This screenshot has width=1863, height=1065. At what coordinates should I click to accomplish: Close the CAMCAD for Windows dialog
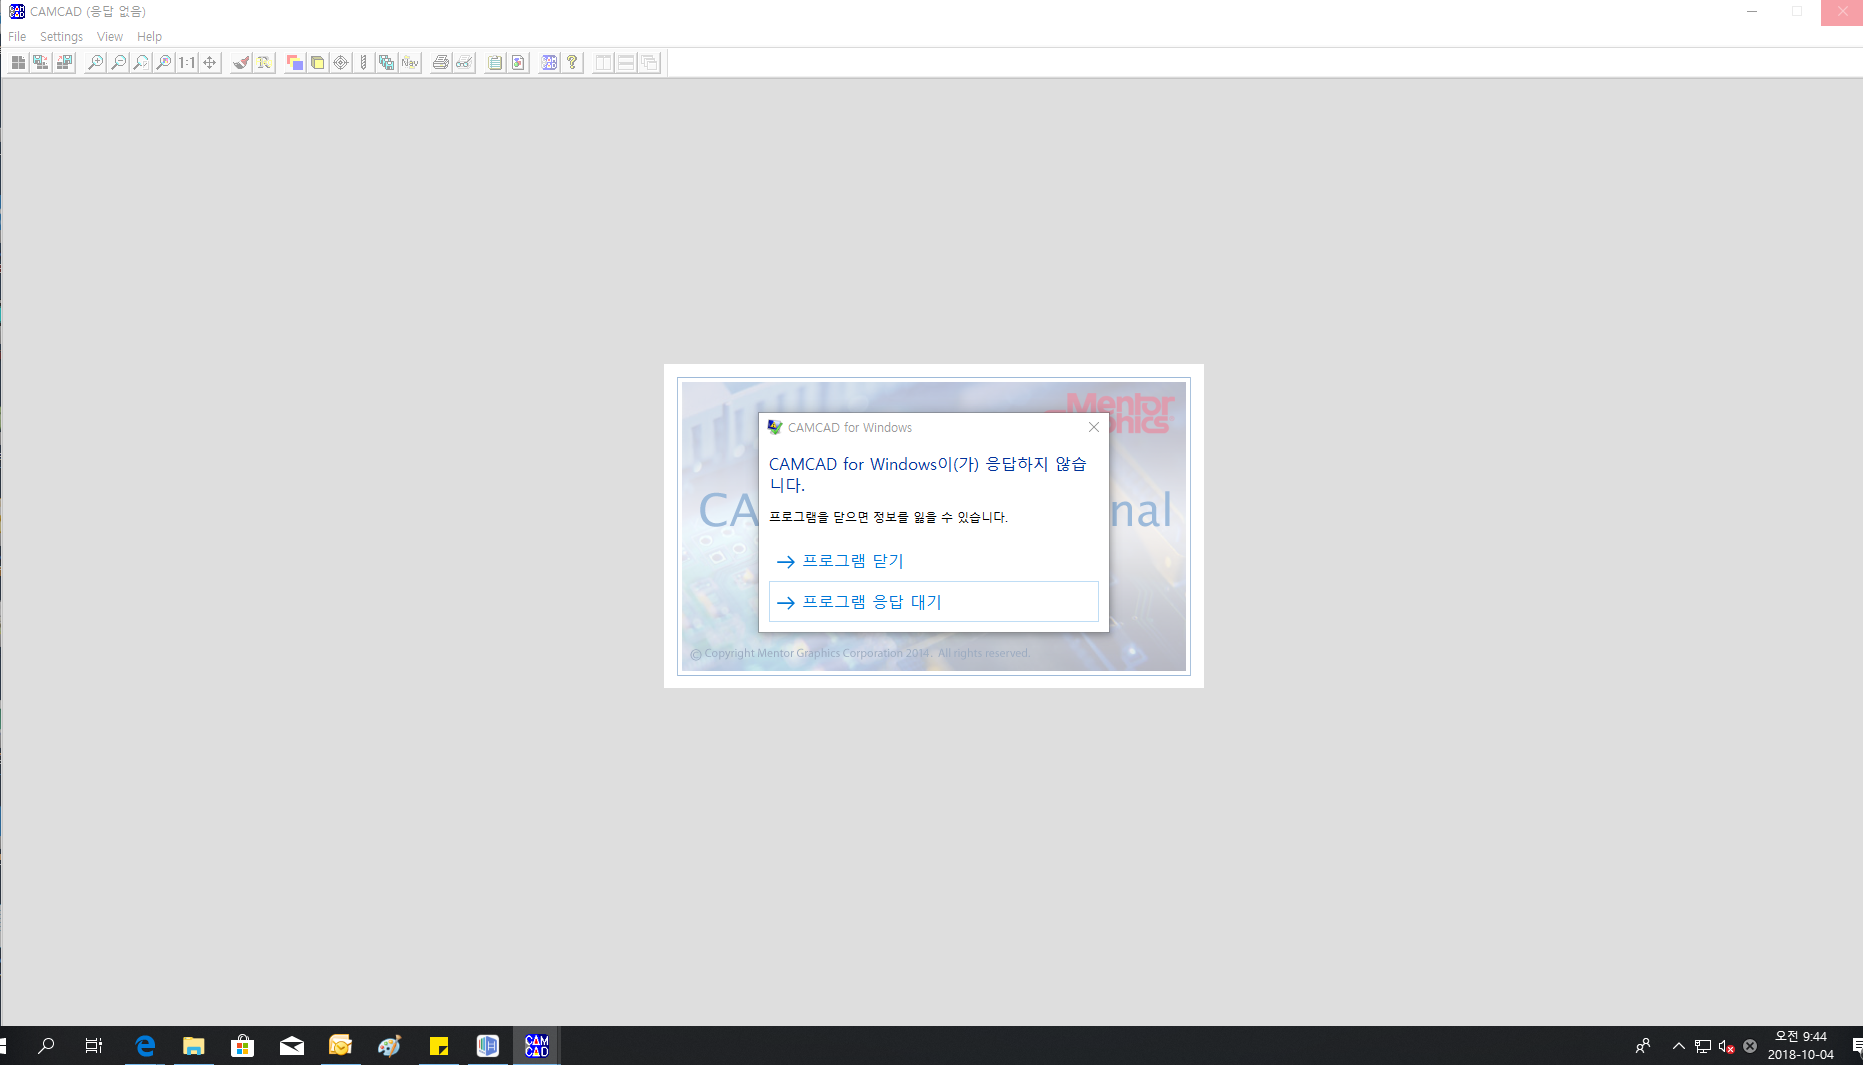point(1094,427)
